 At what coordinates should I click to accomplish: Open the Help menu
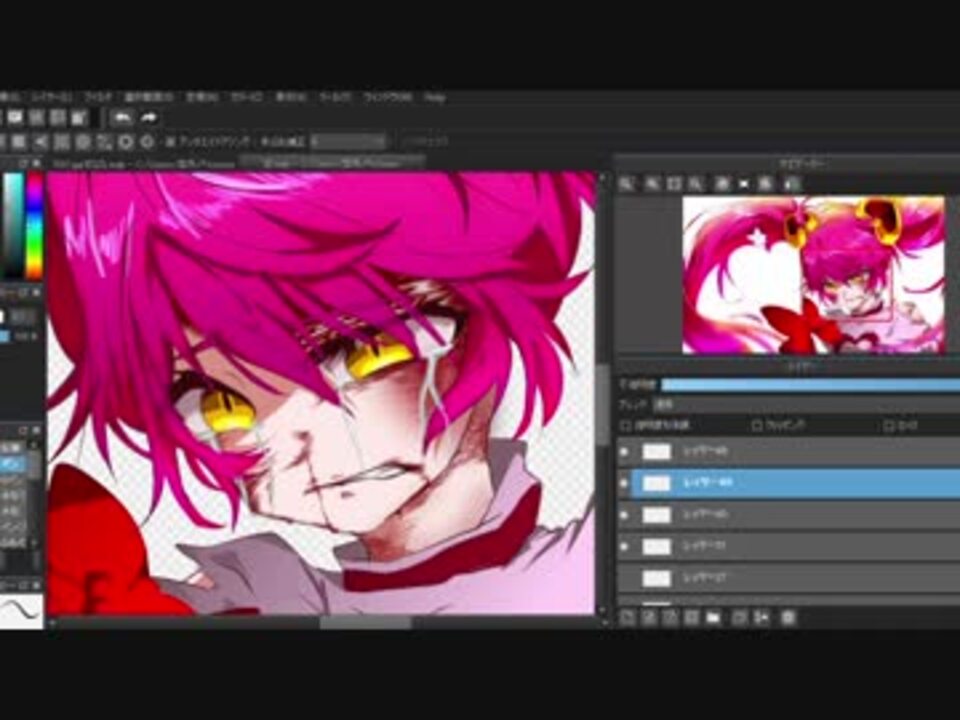coord(434,97)
